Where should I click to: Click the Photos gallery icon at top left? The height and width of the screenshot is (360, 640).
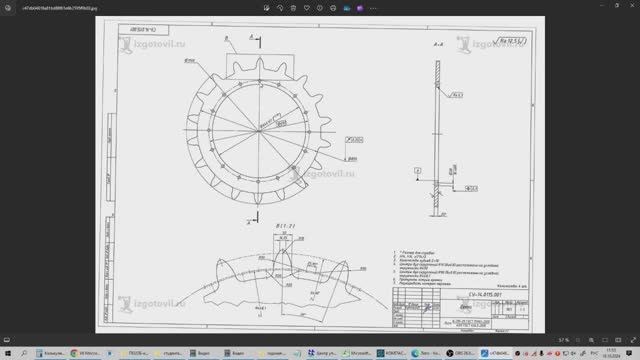click(x=8, y=8)
